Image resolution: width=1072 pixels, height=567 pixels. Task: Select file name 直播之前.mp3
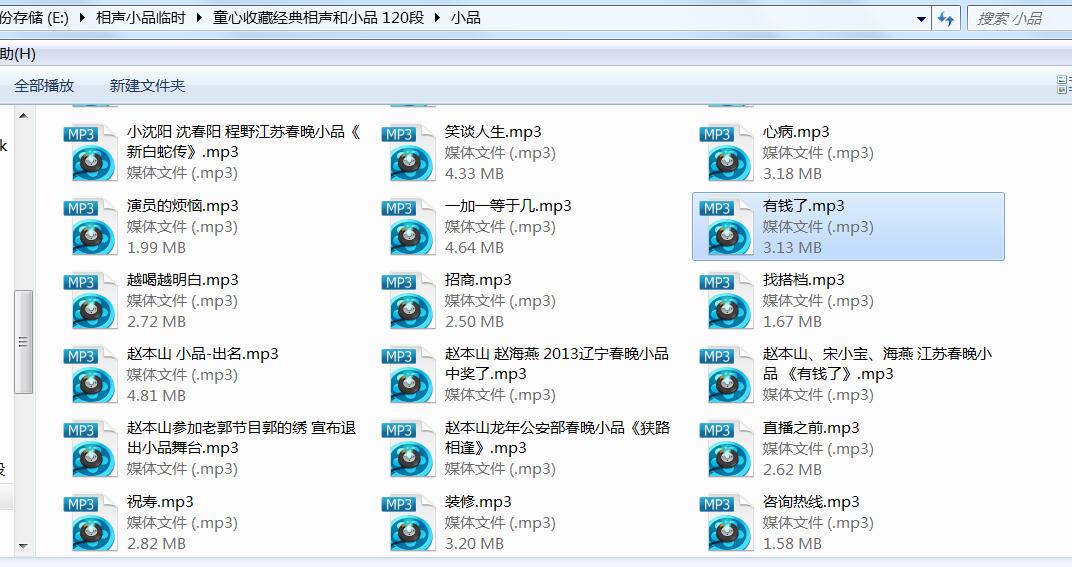[x=811, y=428]
